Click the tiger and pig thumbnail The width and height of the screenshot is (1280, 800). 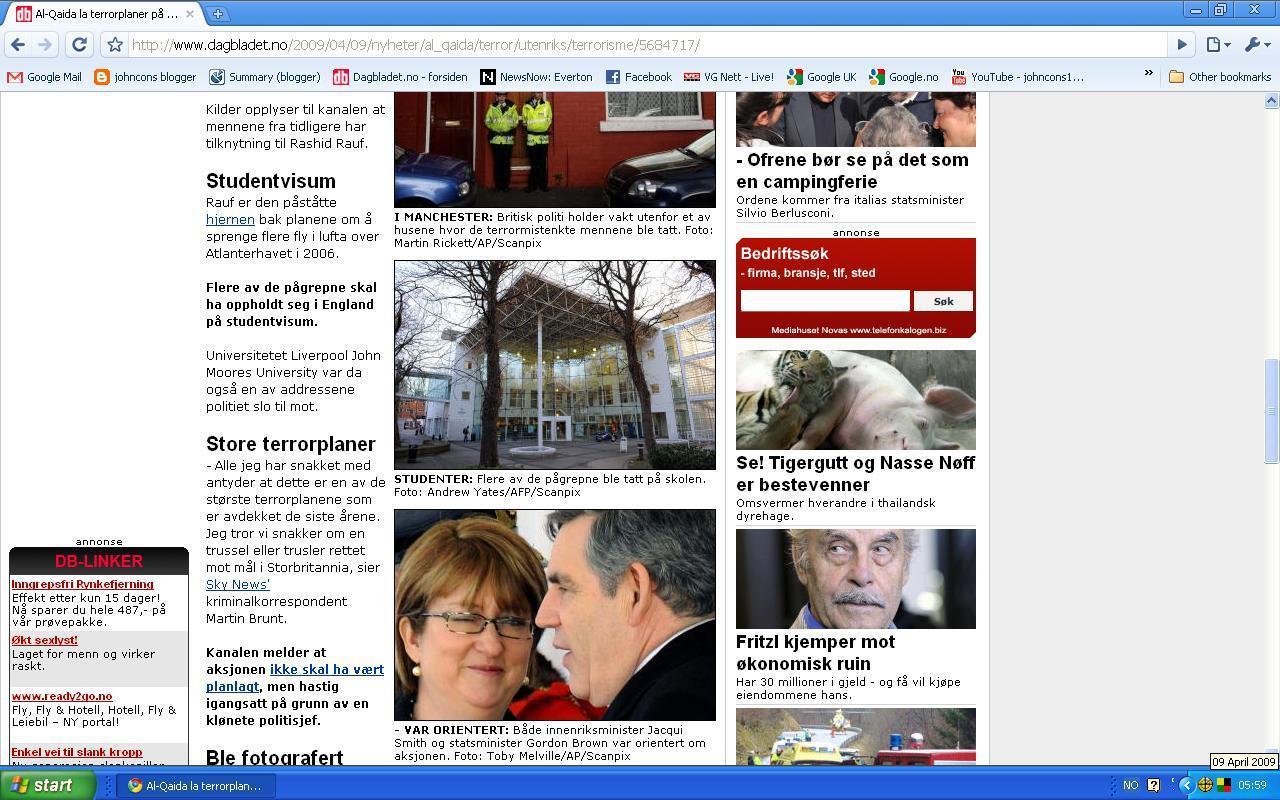[x=855, y=400]
